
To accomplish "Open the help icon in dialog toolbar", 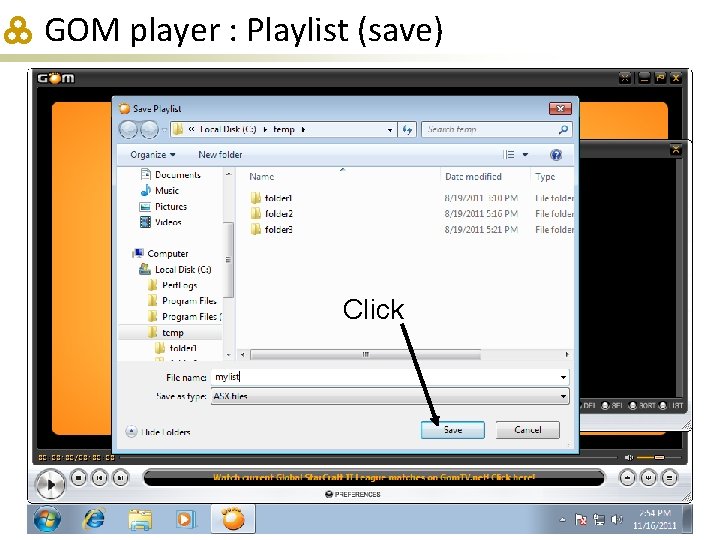I will [556, 155].
